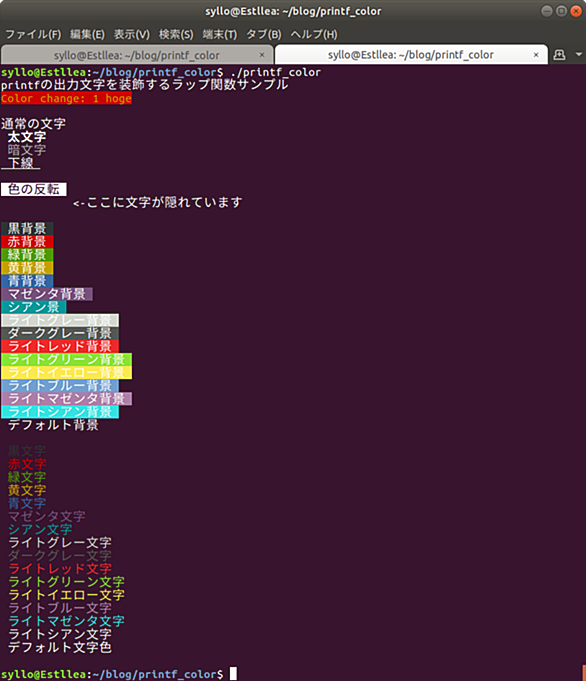
Task: Open the タブ(B) menu
Action: tap(264, 34)
